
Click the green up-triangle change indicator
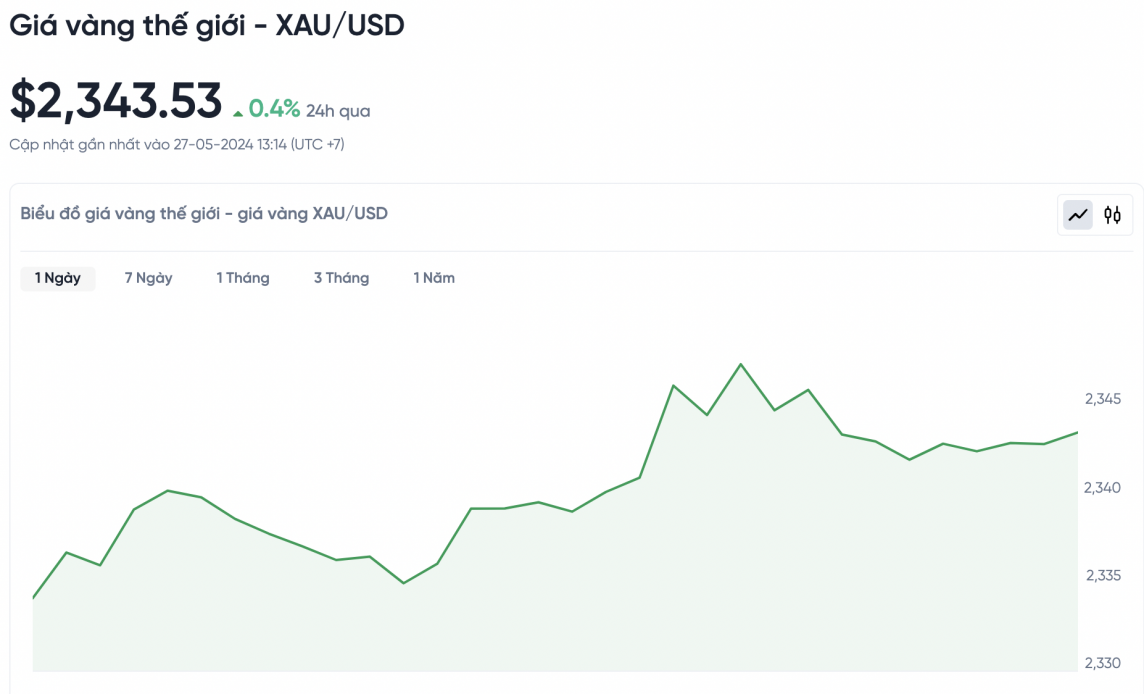click(x=238, y=113)
